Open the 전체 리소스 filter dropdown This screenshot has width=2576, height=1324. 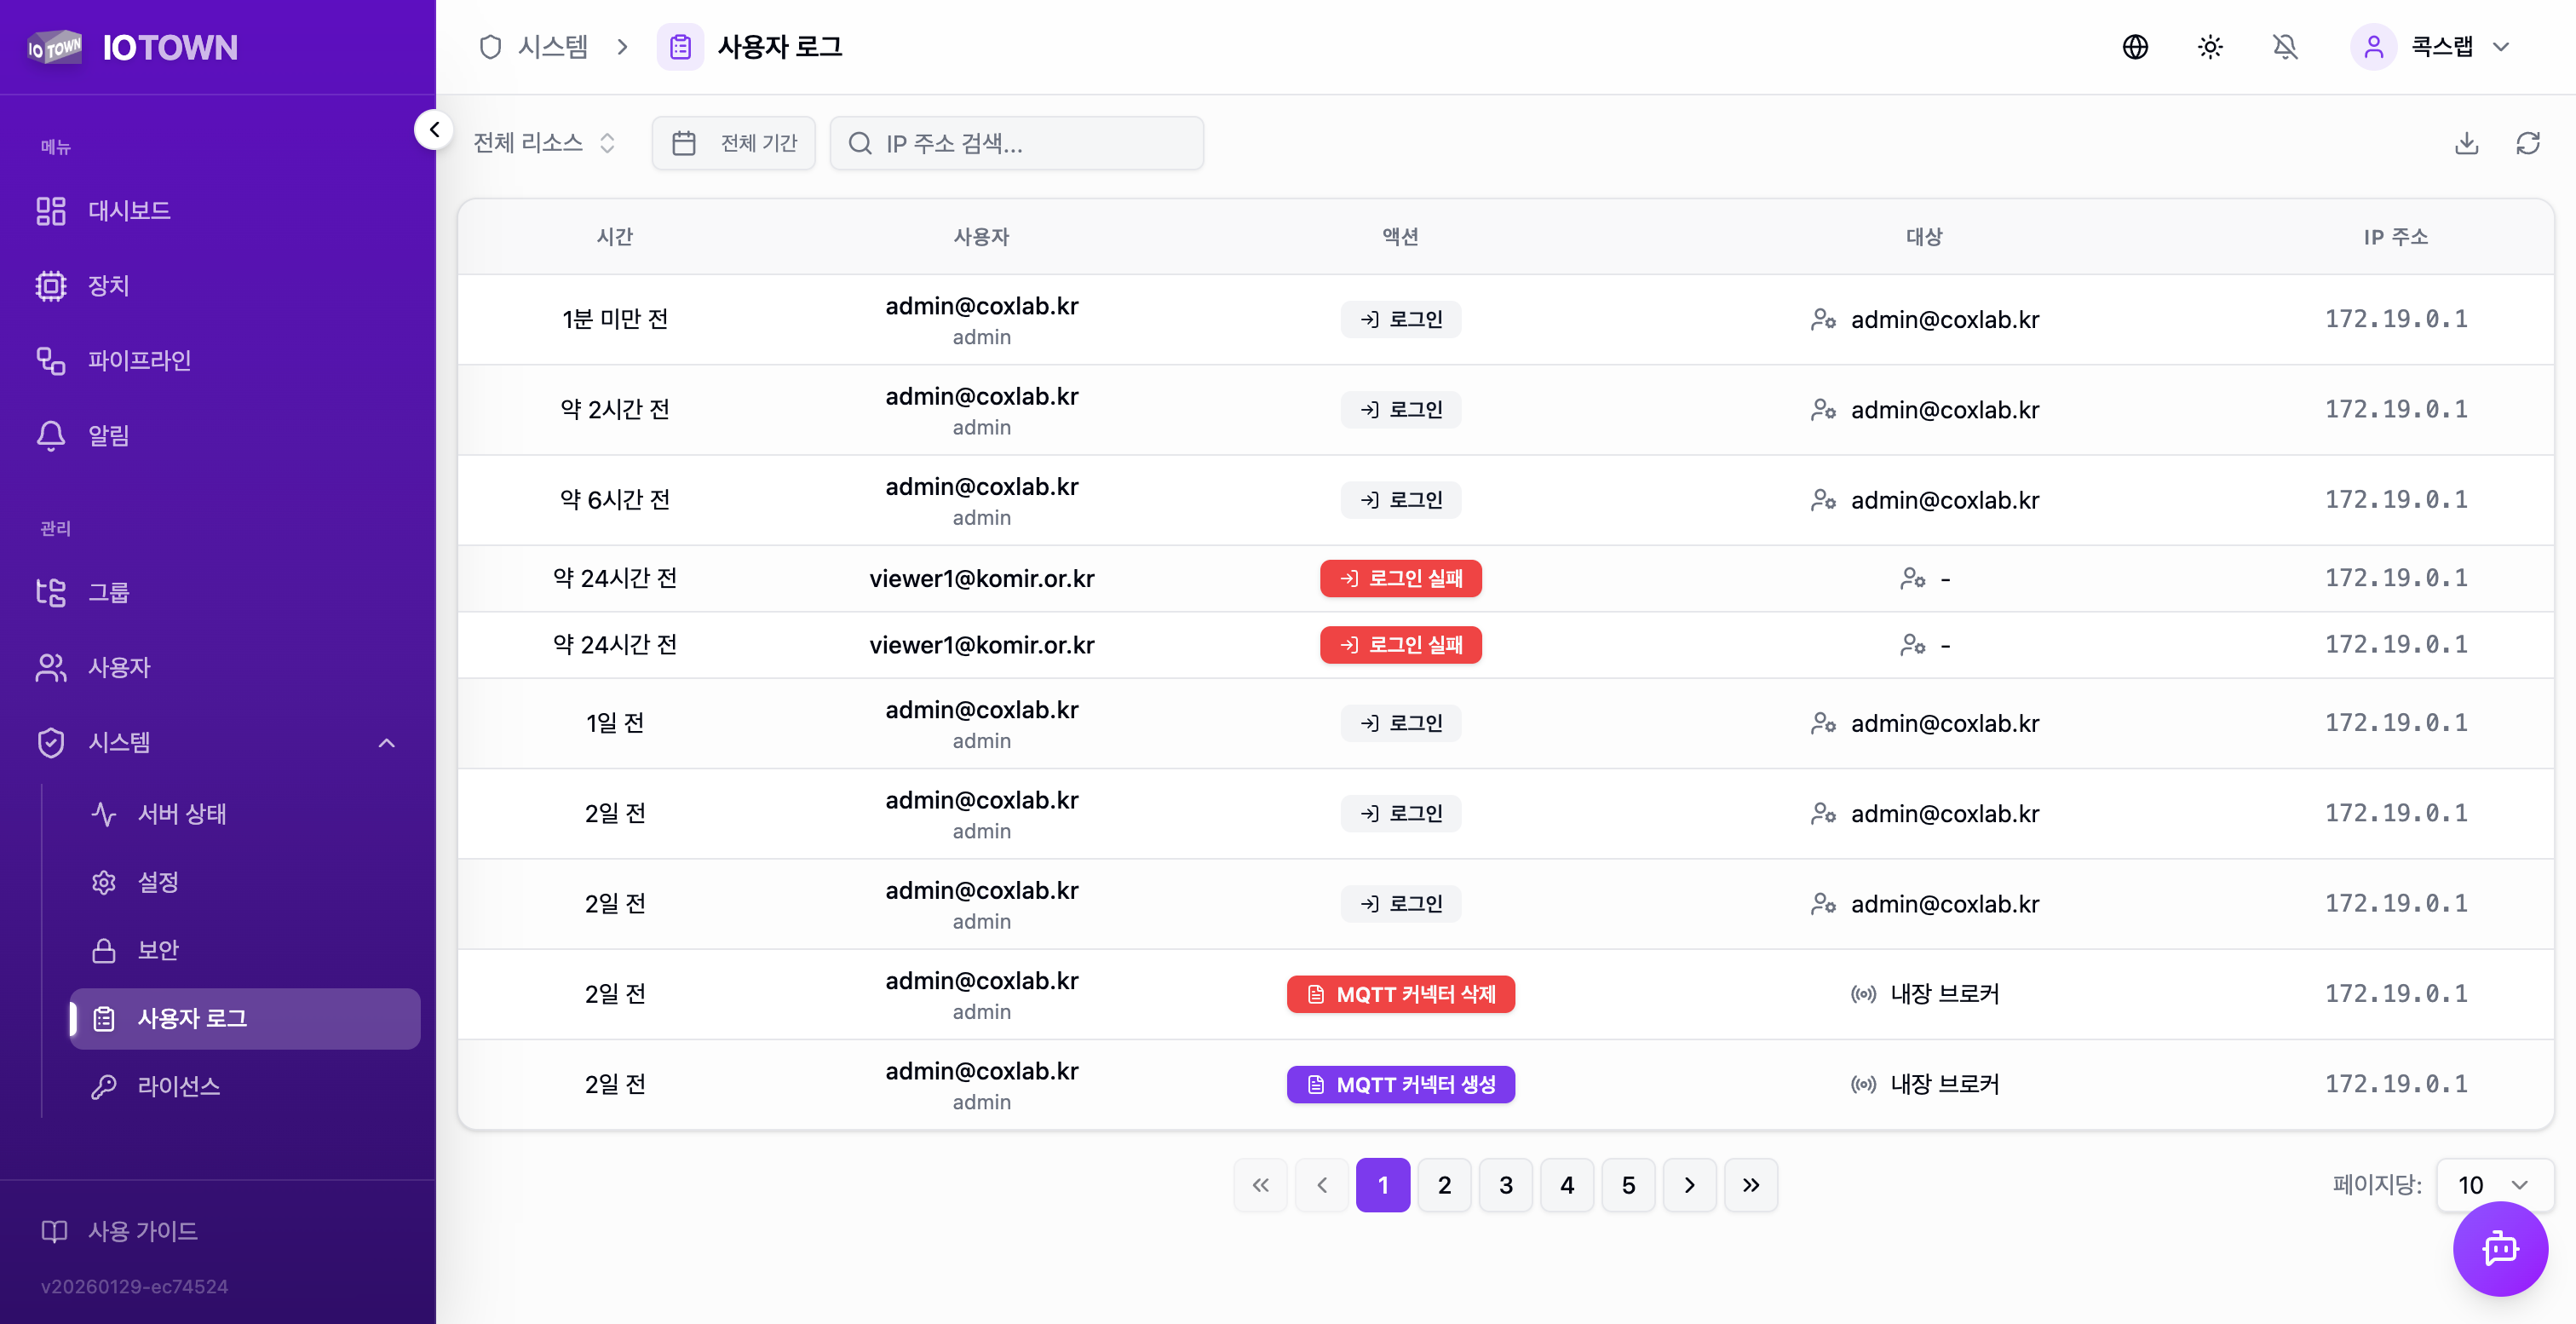click(x=544, y=143)
